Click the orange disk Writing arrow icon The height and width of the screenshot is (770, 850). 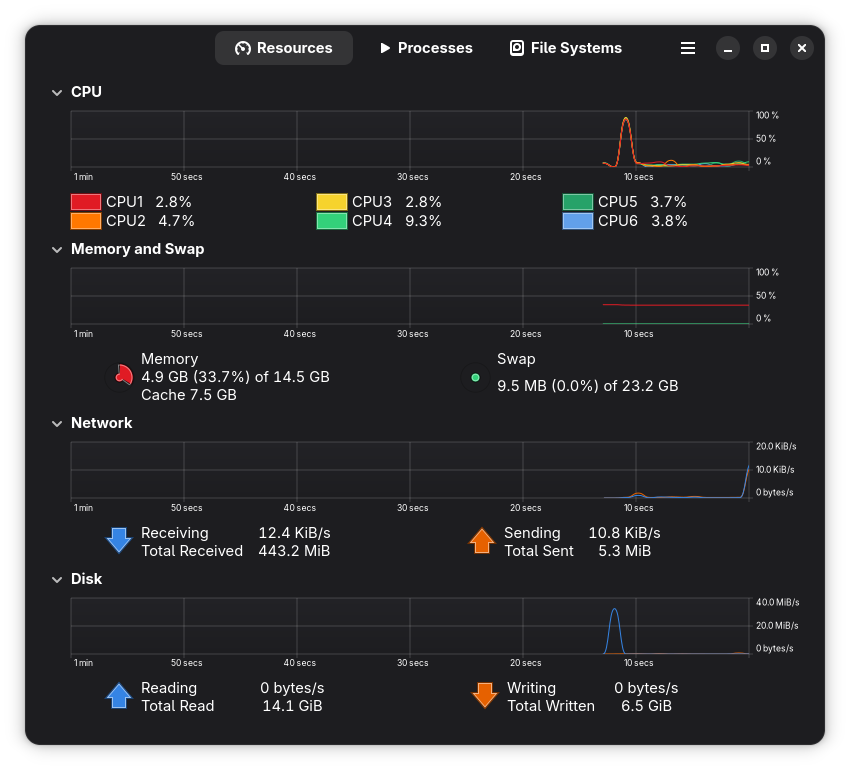click(485, 696)
